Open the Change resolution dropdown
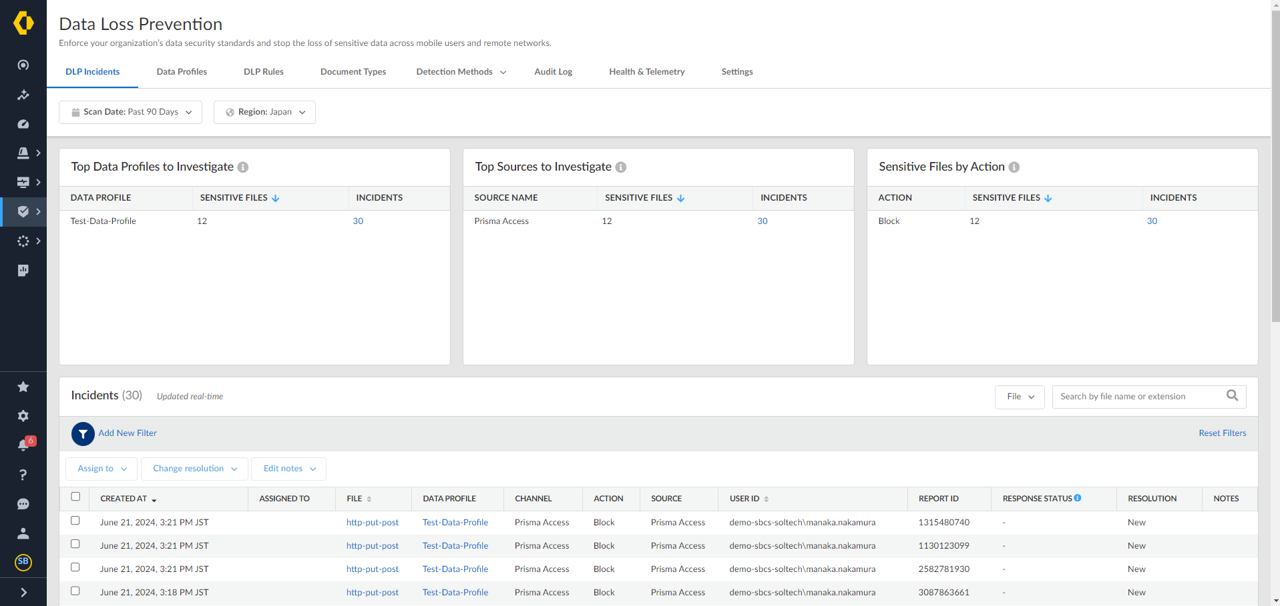The width and height of the screenshot is (1280, 606). tap(194, 468)
